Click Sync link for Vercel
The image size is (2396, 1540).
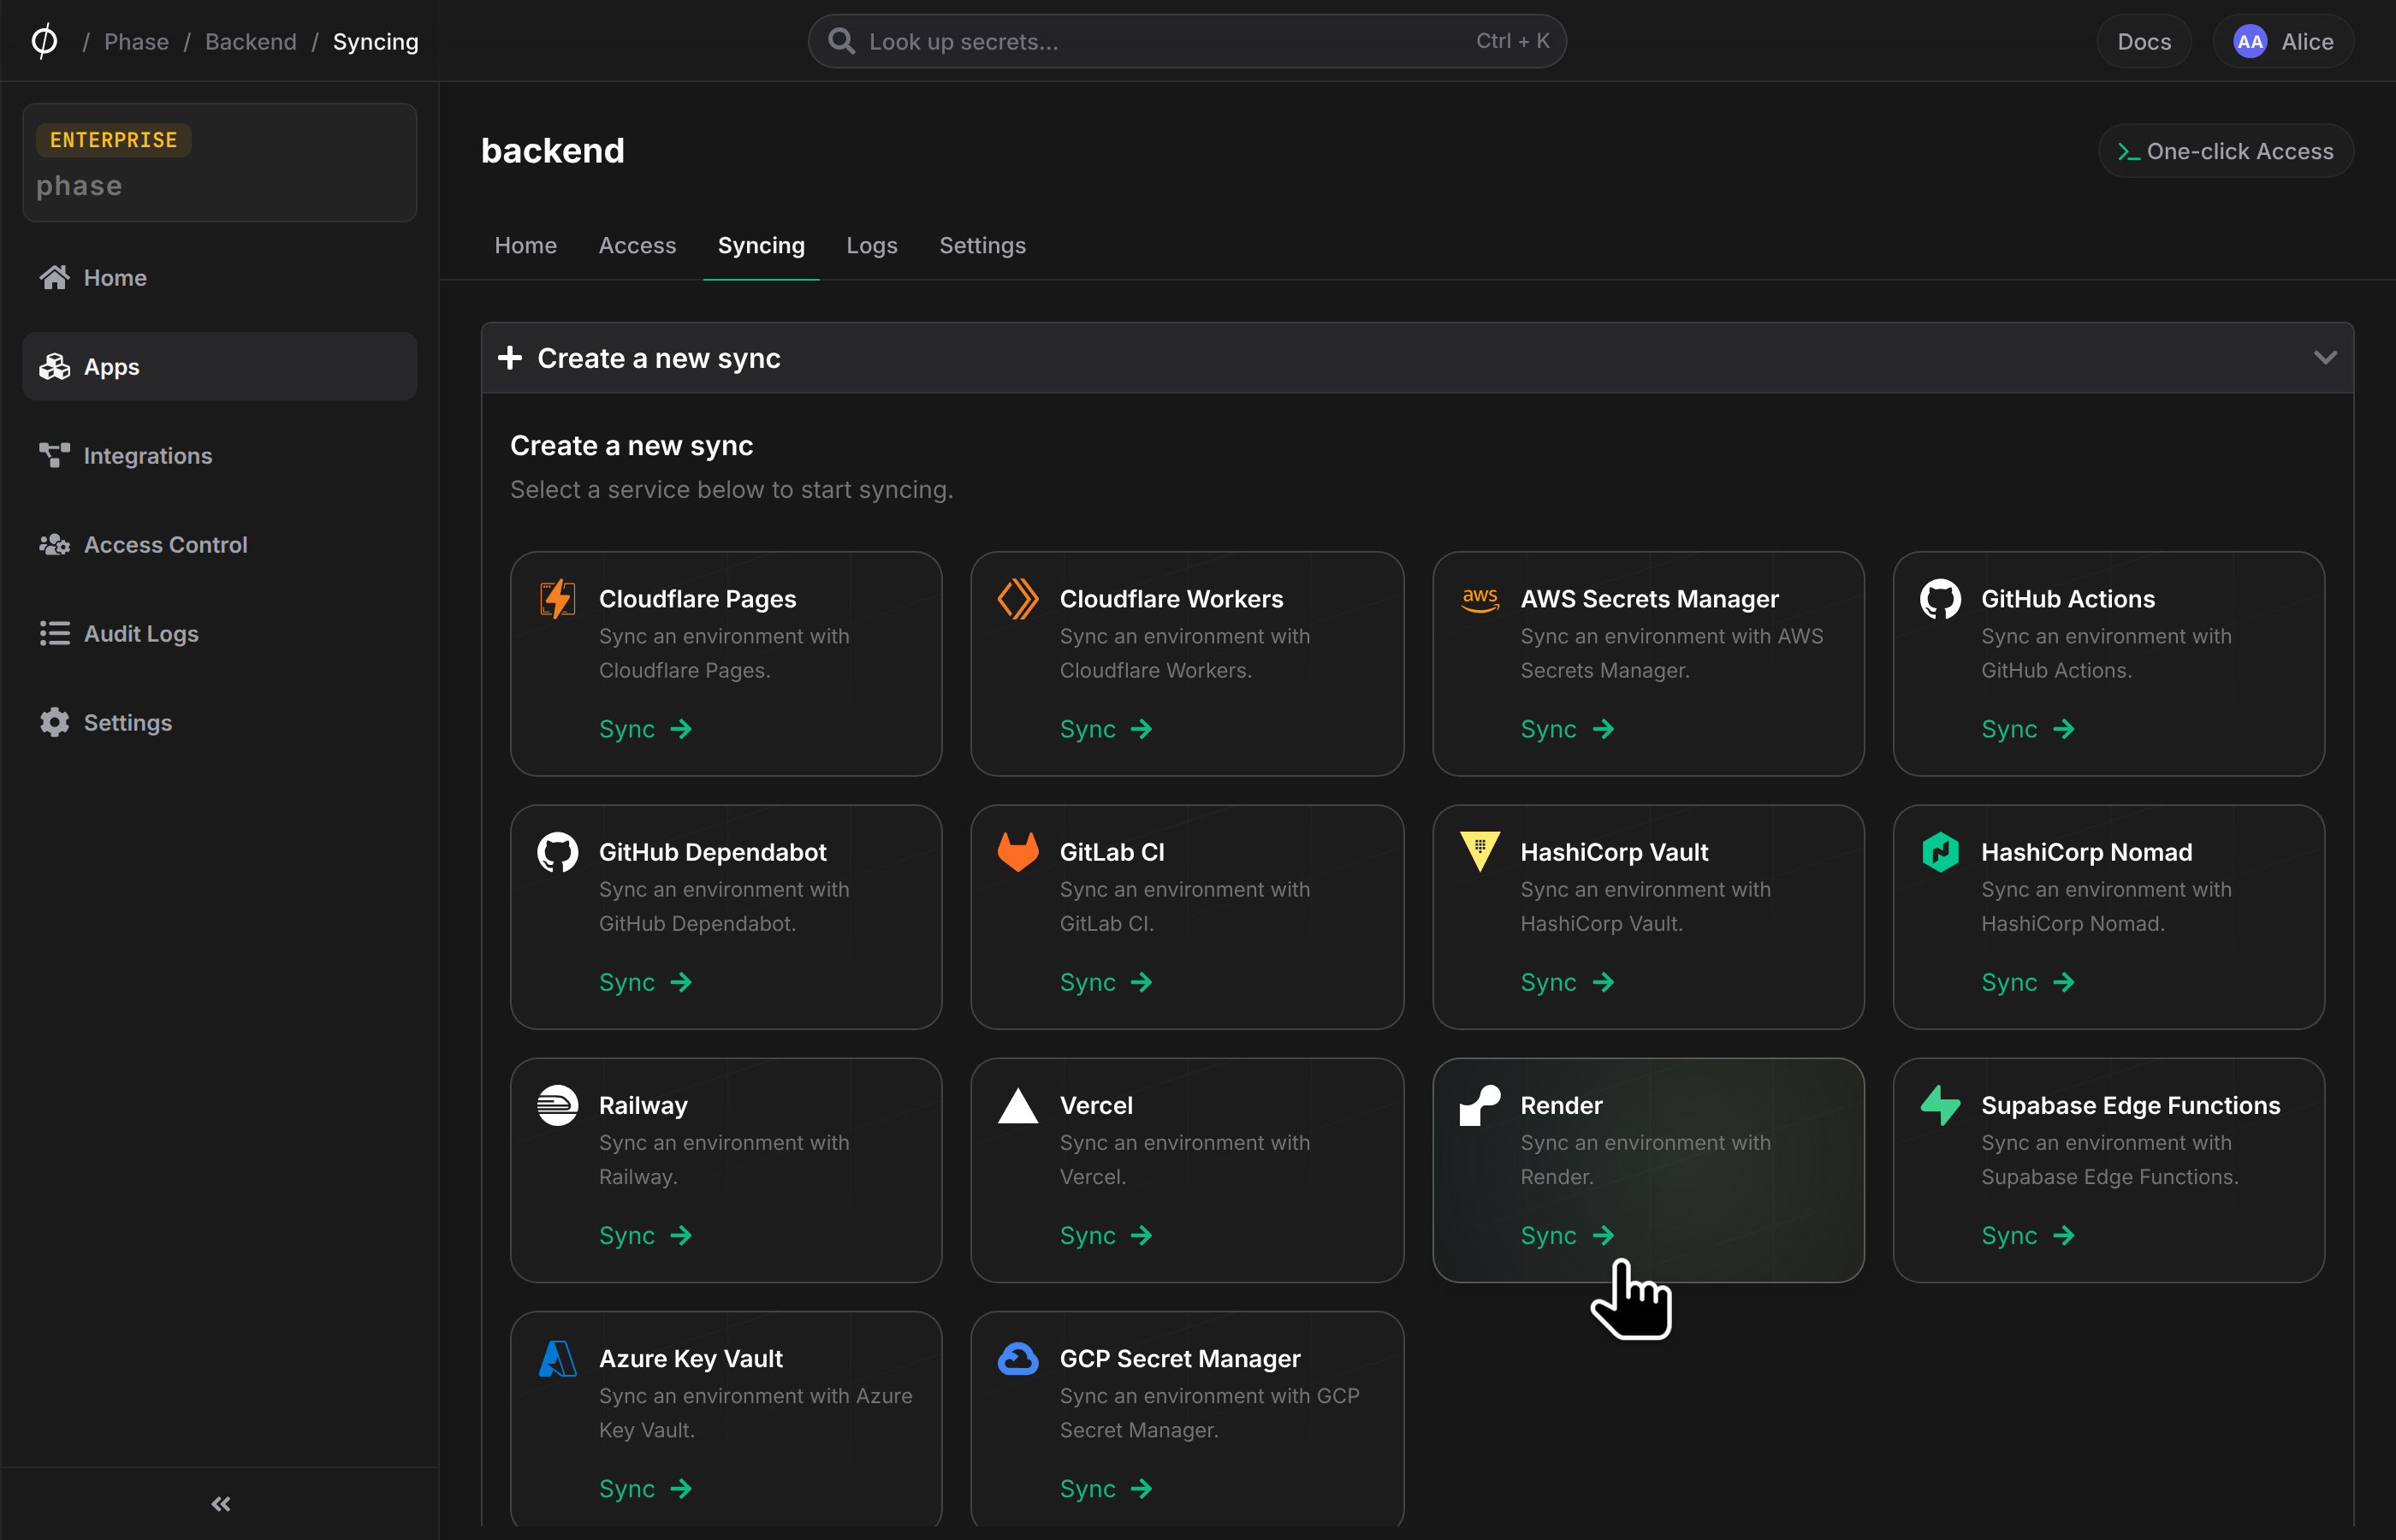[x=1106, y=1235]
